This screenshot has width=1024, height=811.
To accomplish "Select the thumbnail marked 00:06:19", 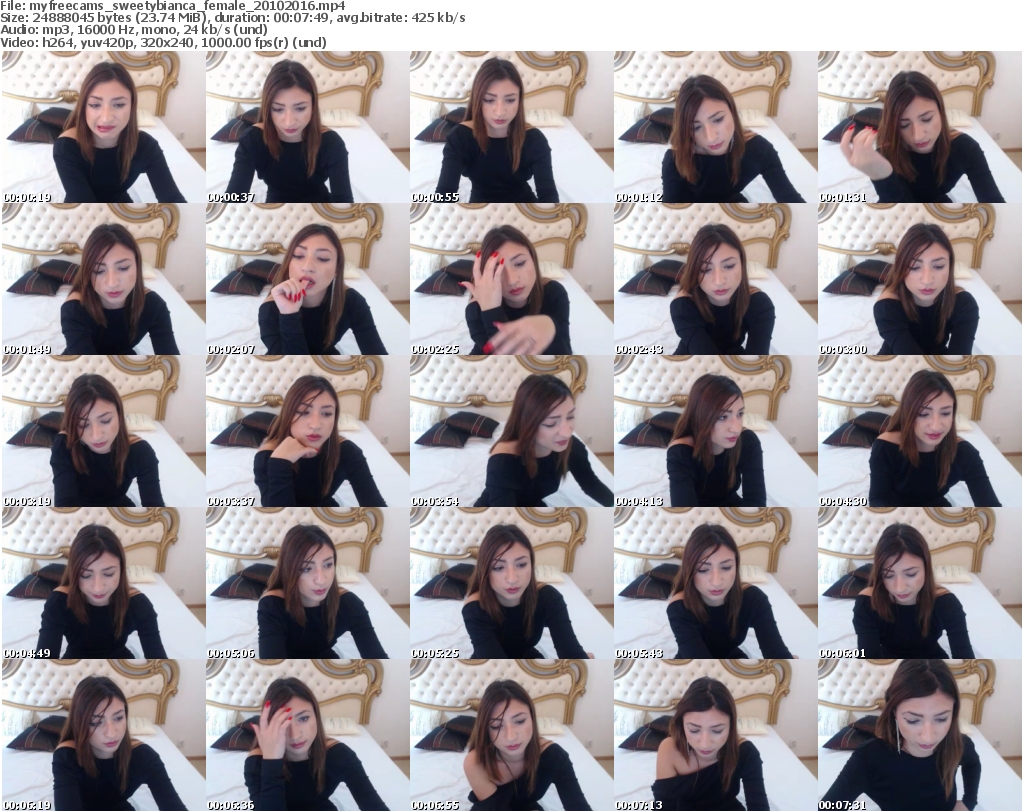I will 103,735.
